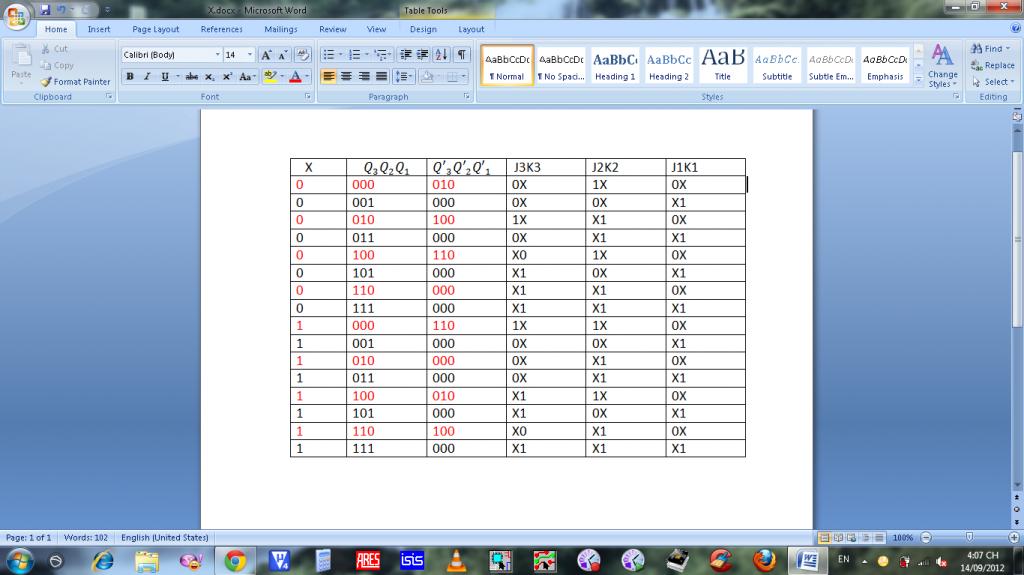1024x575 pixels.
Task: Open VLC media player from taskbar
Action: [x=456, y=561]
